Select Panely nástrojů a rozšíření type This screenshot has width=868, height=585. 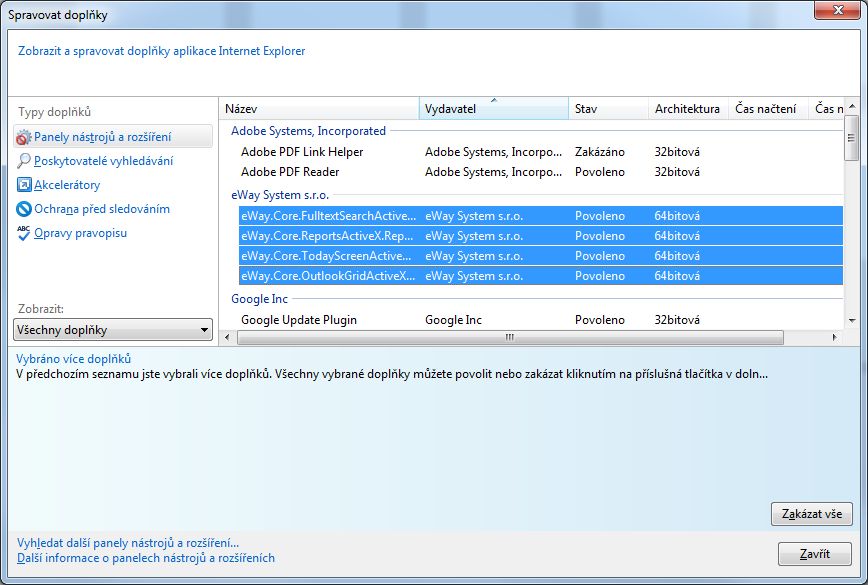coord(113,137)
